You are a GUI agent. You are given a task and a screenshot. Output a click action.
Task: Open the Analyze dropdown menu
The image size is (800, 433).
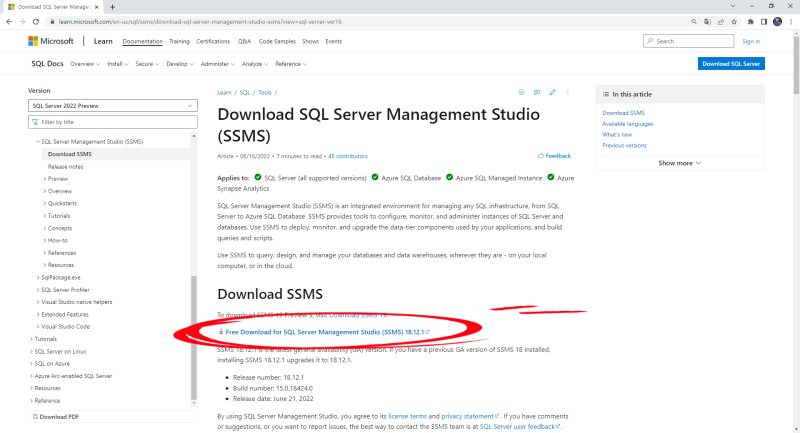click(255, 64)
